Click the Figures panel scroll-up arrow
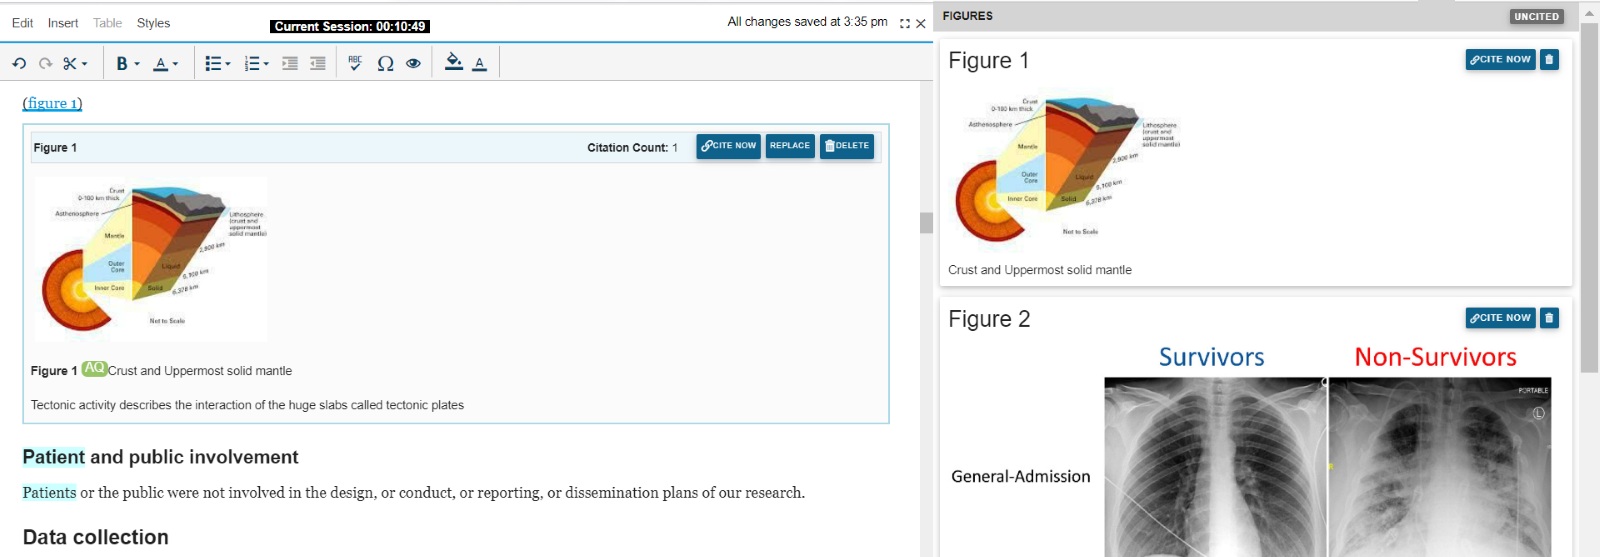 [1589, 12]
